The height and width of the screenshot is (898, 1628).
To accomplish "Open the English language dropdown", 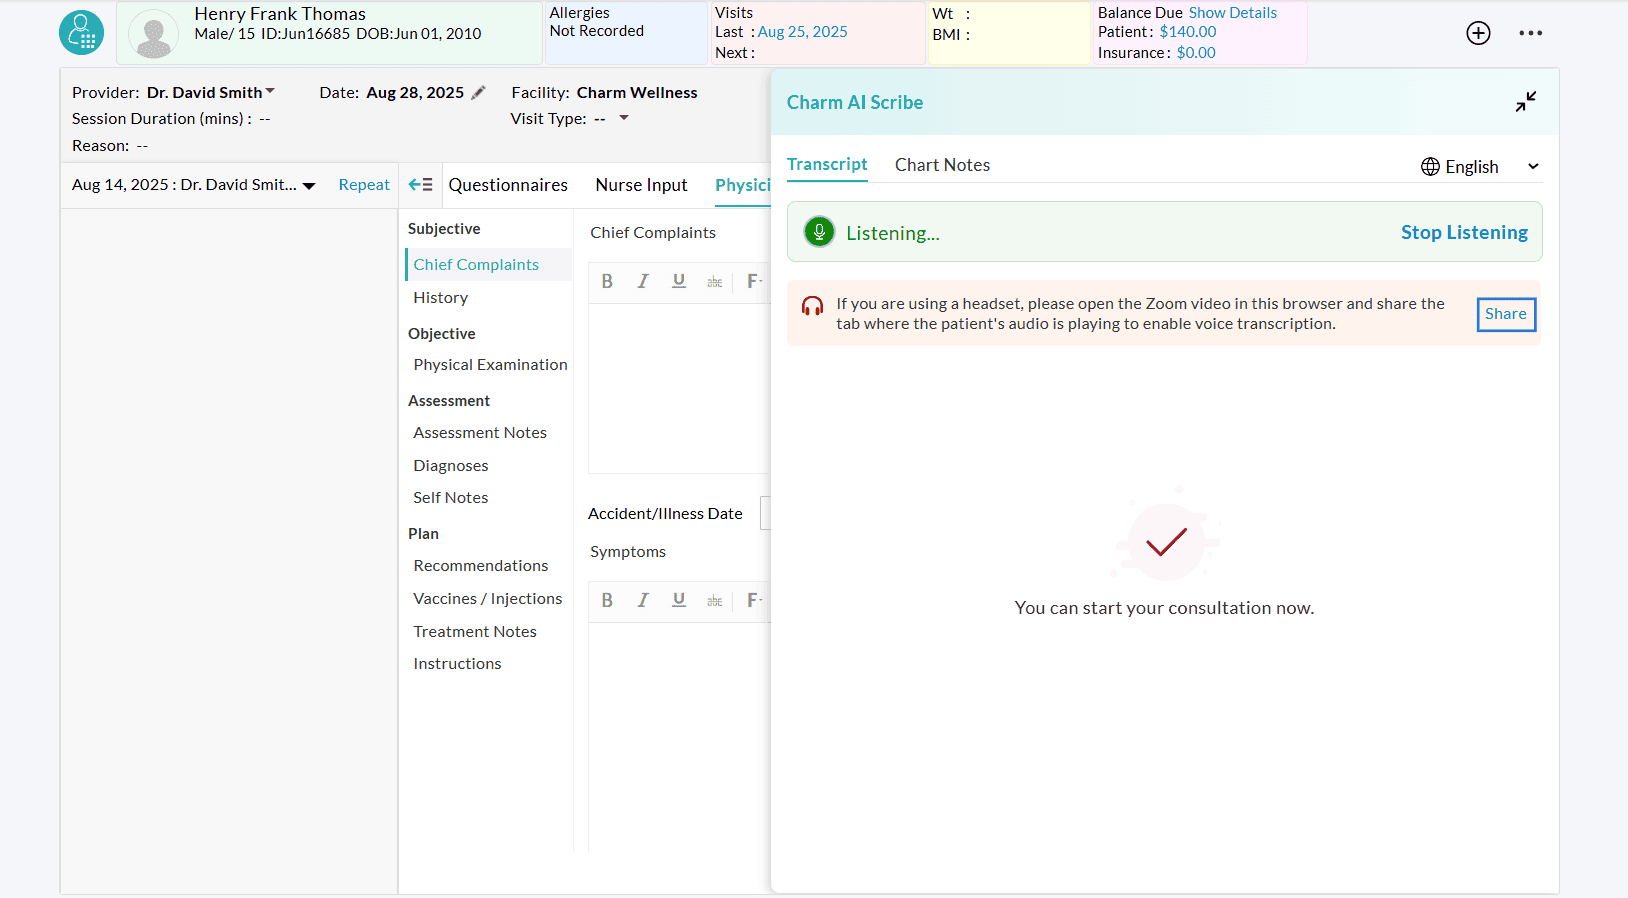I will (x=1479, y=167).
